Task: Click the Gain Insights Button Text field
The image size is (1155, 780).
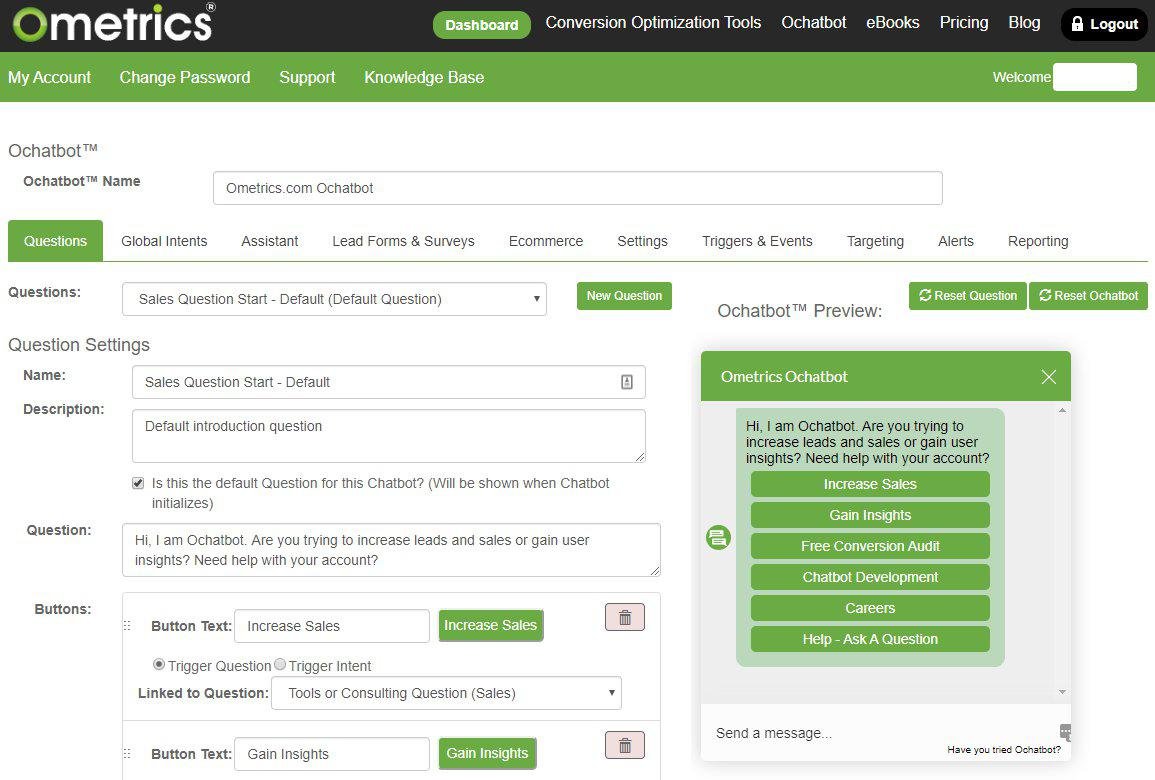Action: [x=331, y=754]
